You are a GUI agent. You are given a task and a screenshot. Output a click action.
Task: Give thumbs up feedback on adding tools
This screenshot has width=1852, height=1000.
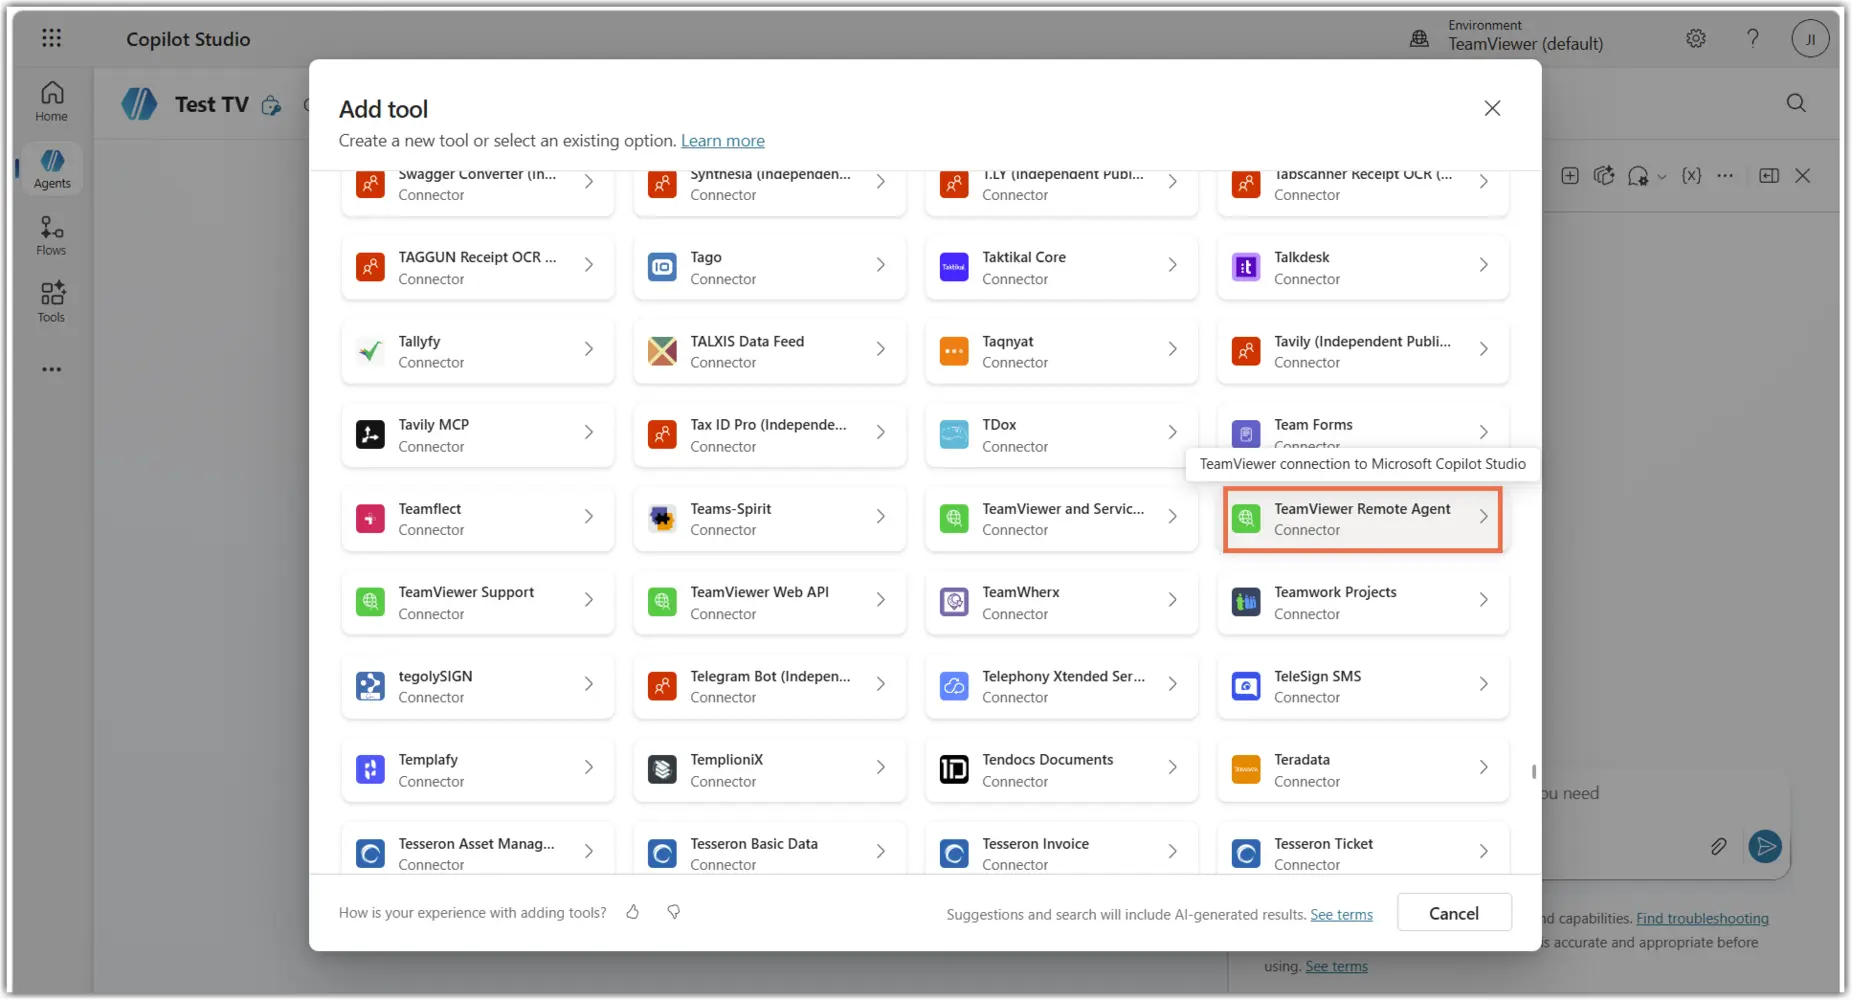633,912
